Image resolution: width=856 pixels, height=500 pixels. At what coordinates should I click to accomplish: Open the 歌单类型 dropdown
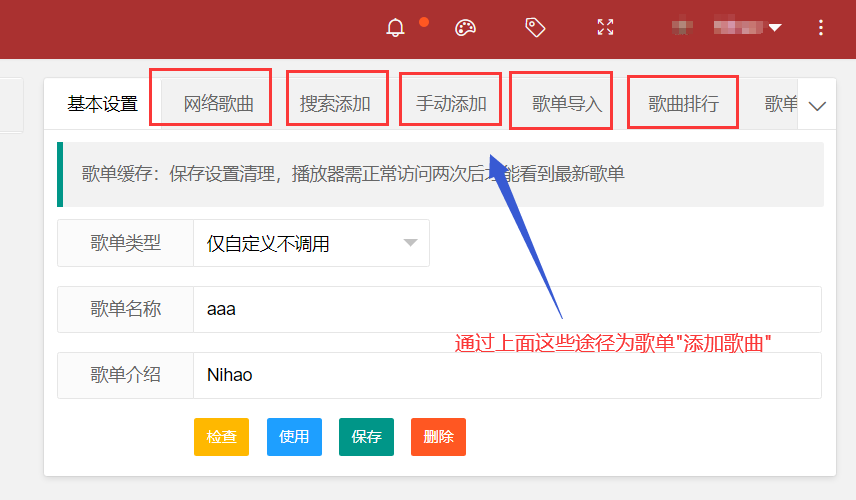pyautogui.click(x=311, y=243)
